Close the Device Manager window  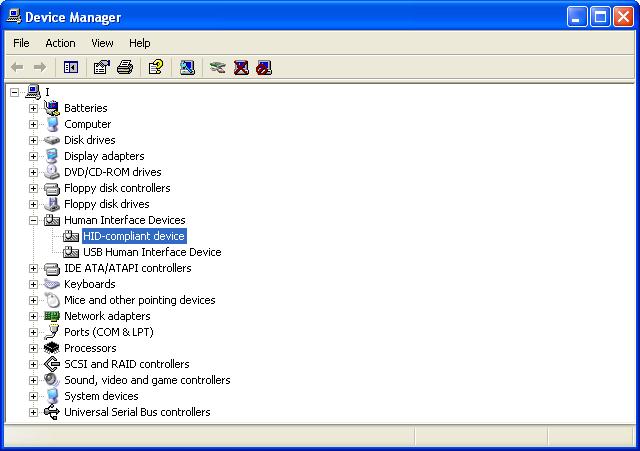tap(623, 17)
